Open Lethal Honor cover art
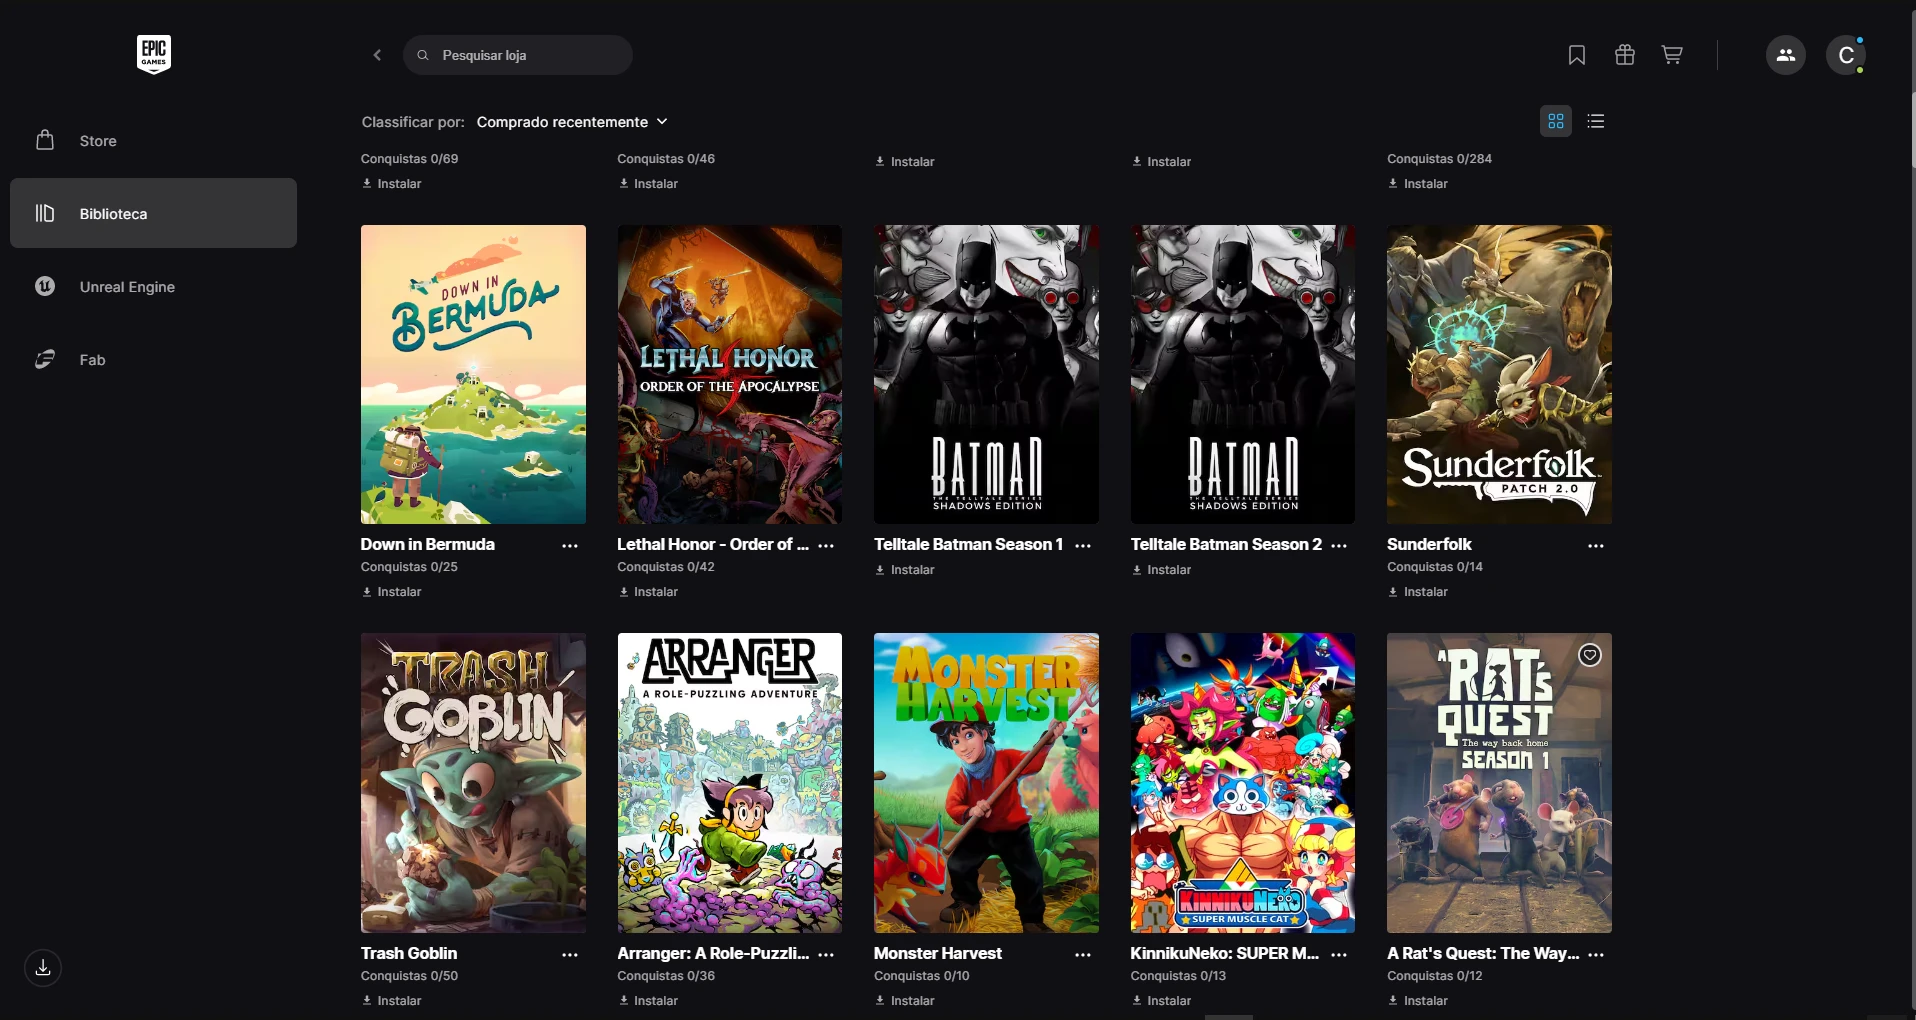Screen dimensions: 1916x1020 pyautogui.click(x=730, y=374)
